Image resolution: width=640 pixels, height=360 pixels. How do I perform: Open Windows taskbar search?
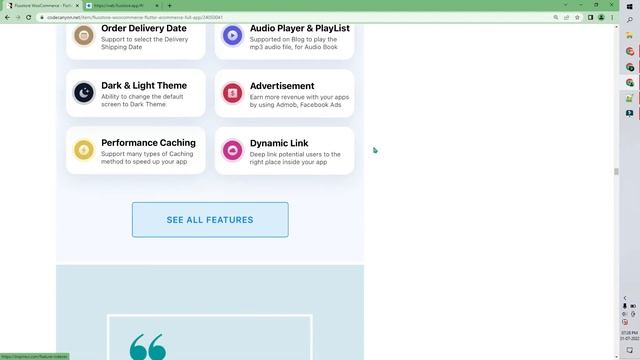tap(629, 20)
